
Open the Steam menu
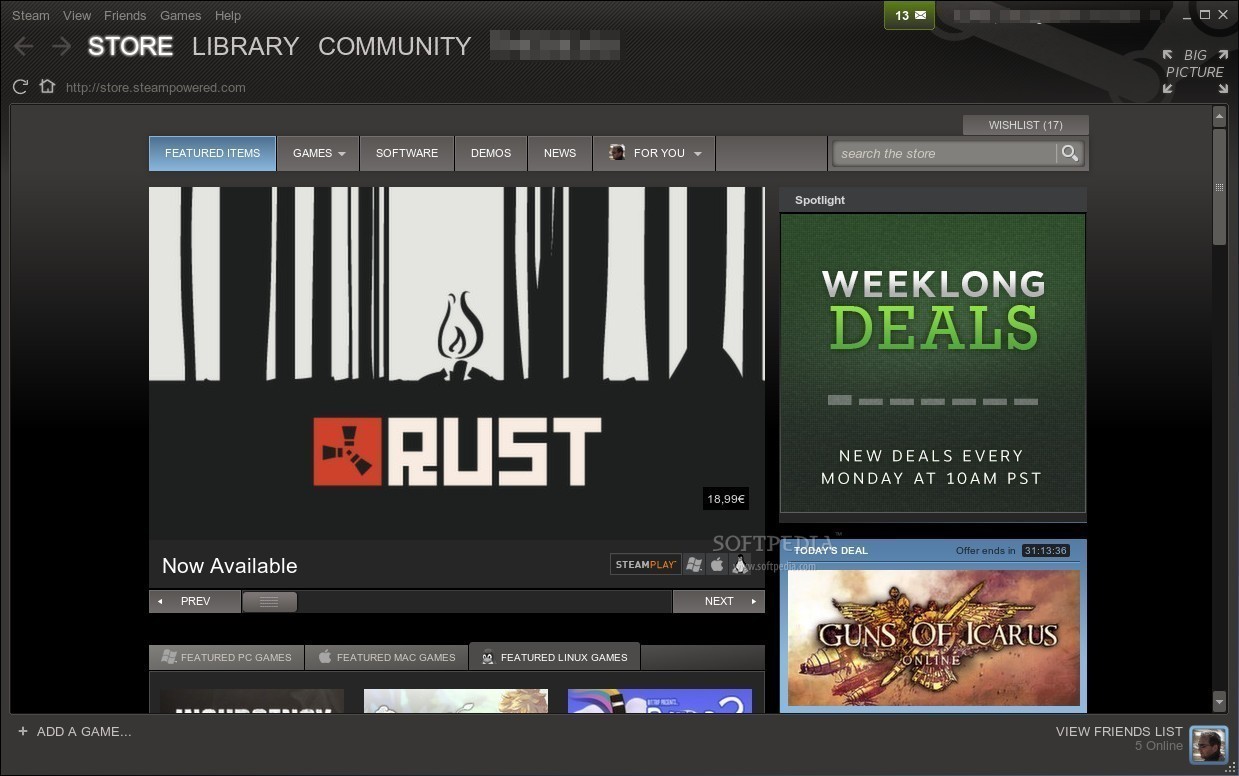click(x=31, y=15)
